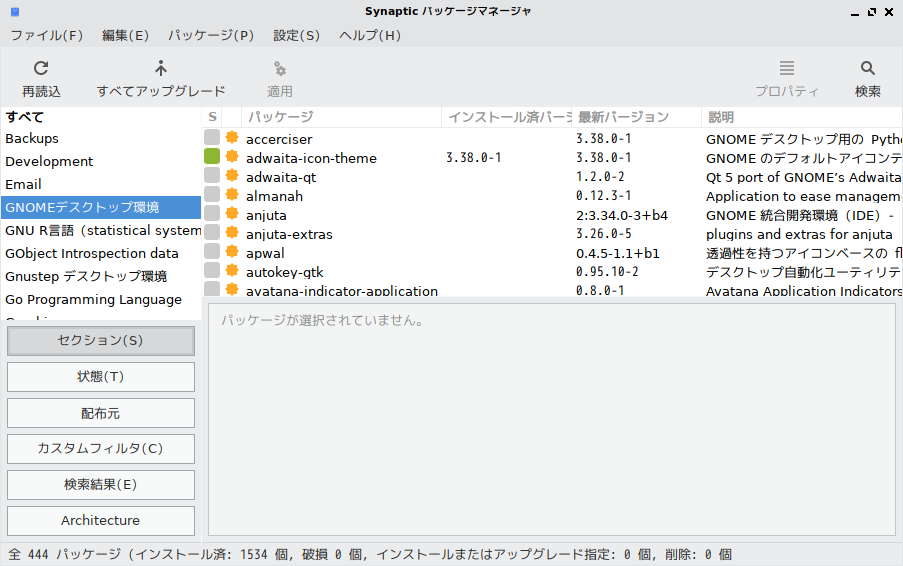Click the Reload (再読込) toolbar icon
903x566 pixels.
[x=41, y=68]
